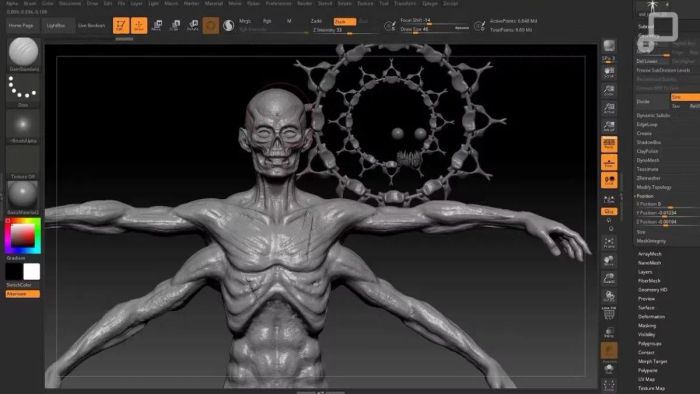
Task: Toggle the L.Sym button on right shelf
Action: pos(609,199)
